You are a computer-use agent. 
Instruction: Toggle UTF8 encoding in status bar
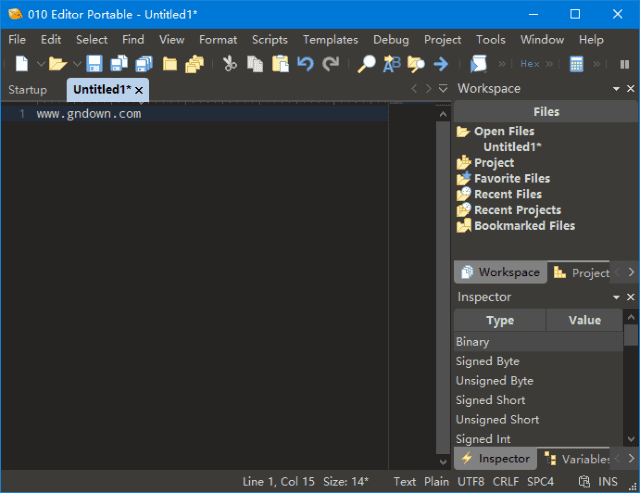[470, 482]
